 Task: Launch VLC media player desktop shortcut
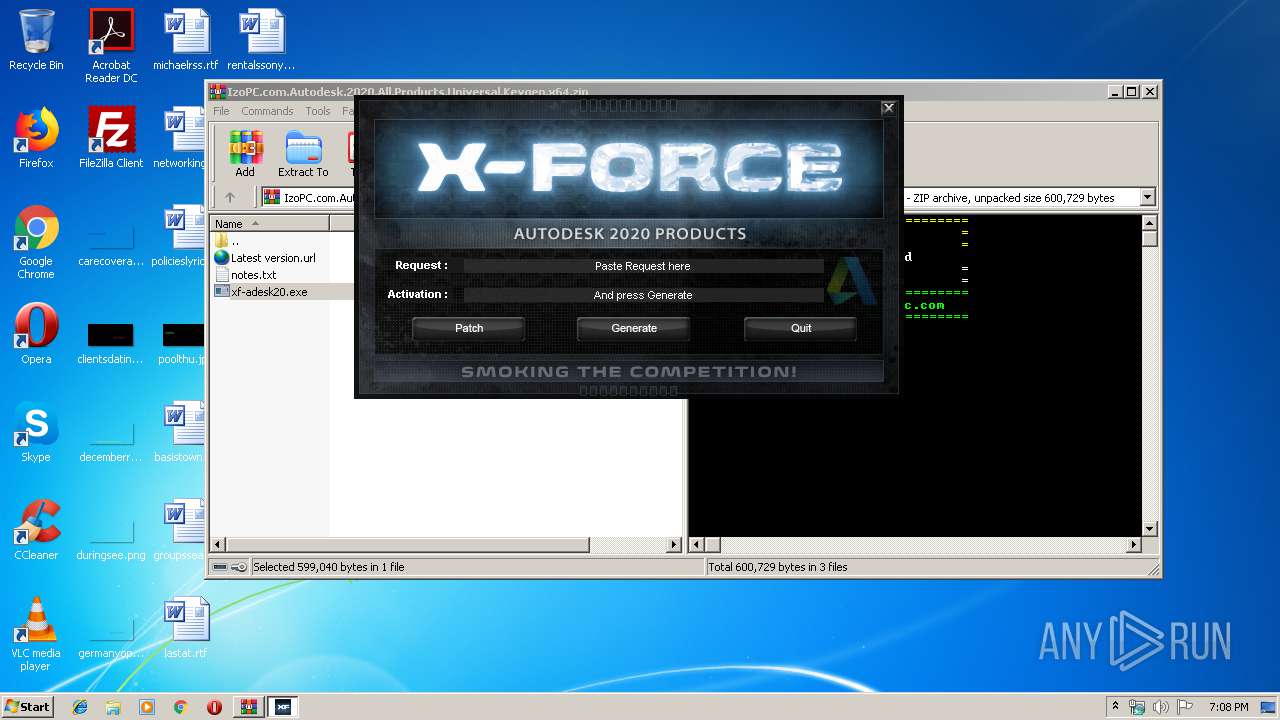[36, 634]
